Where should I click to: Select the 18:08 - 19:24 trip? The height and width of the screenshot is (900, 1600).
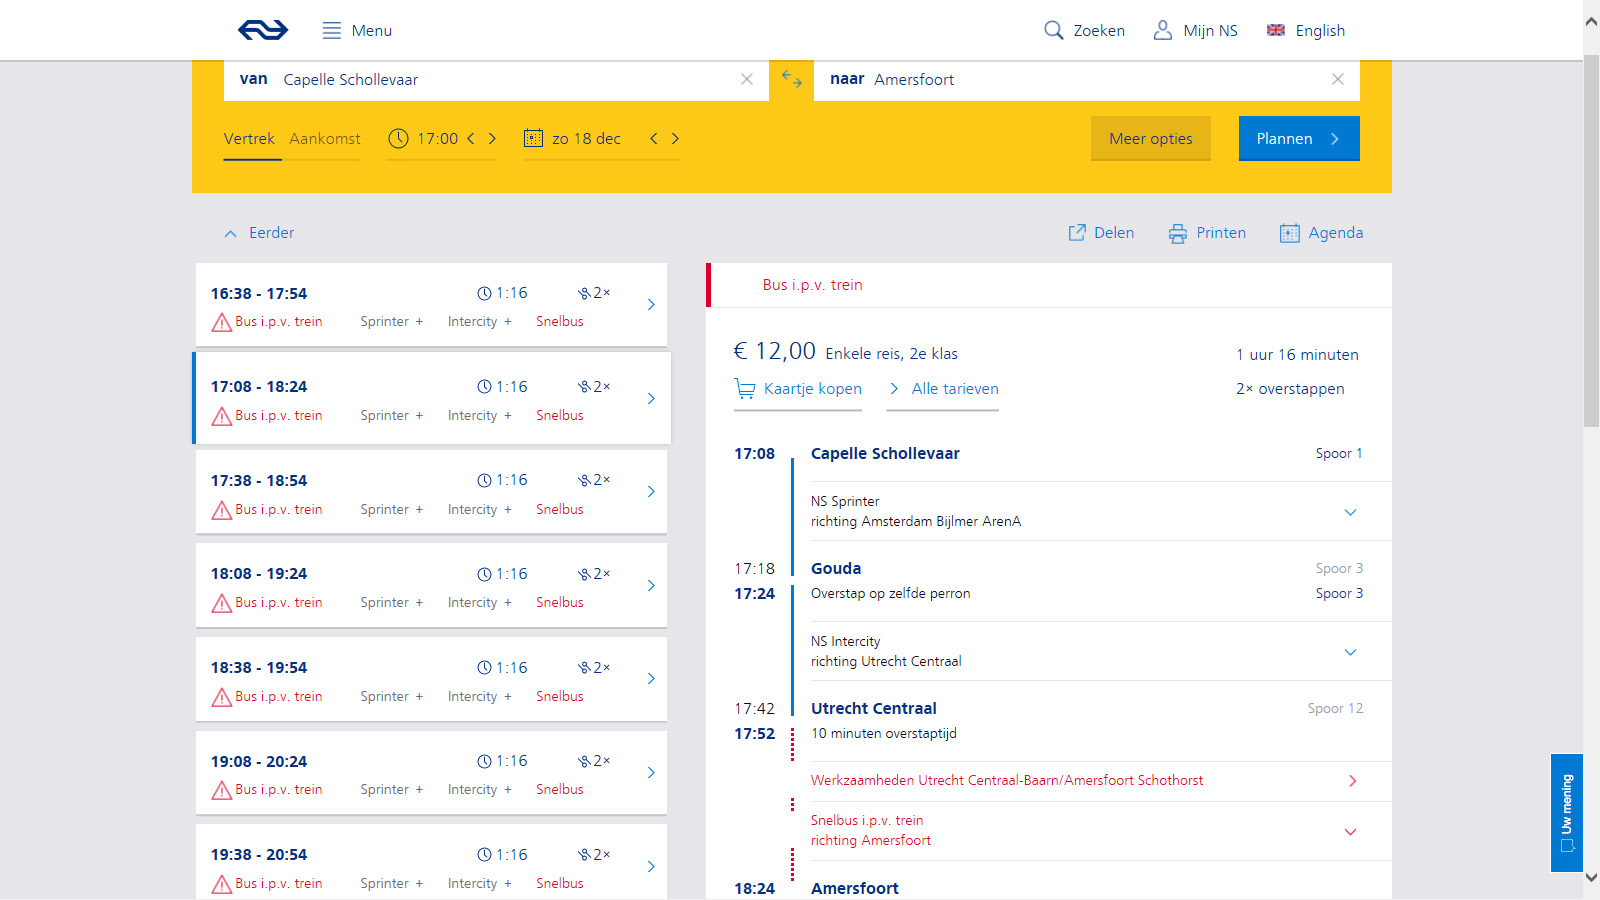click(431, 586)
